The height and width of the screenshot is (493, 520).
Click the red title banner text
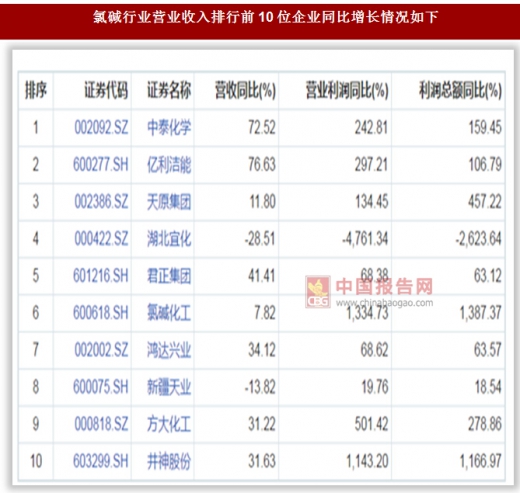pyautogui.click(x=265, y=17)
